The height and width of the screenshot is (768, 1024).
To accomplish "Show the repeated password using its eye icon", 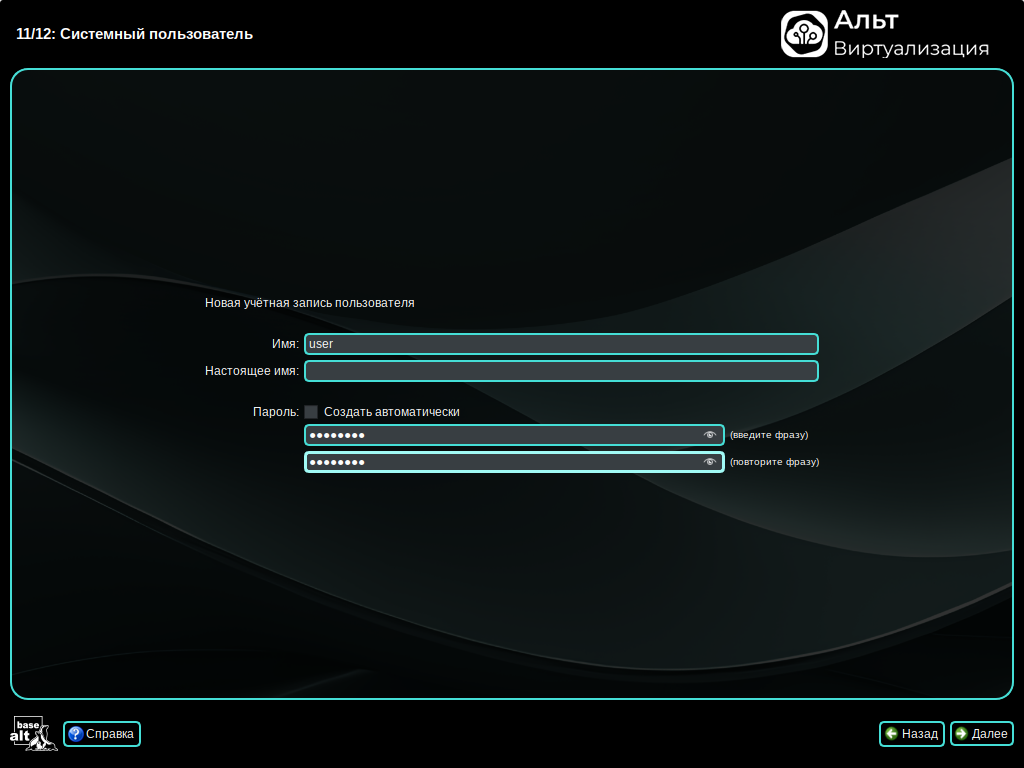I will [710, 462].
